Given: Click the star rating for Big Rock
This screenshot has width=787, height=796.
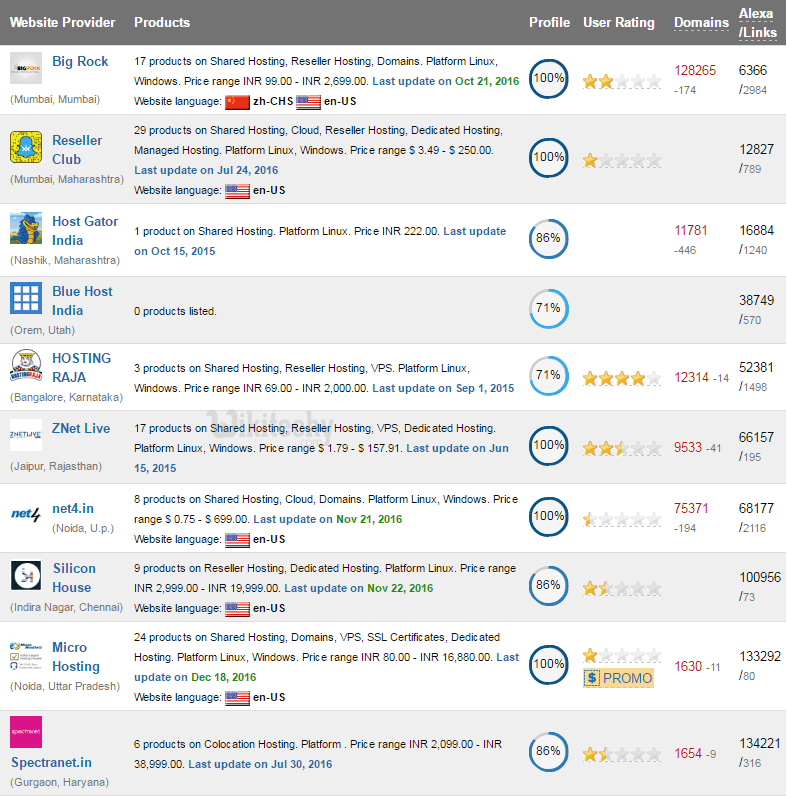Looking at the screenshot, I should 622,81.
